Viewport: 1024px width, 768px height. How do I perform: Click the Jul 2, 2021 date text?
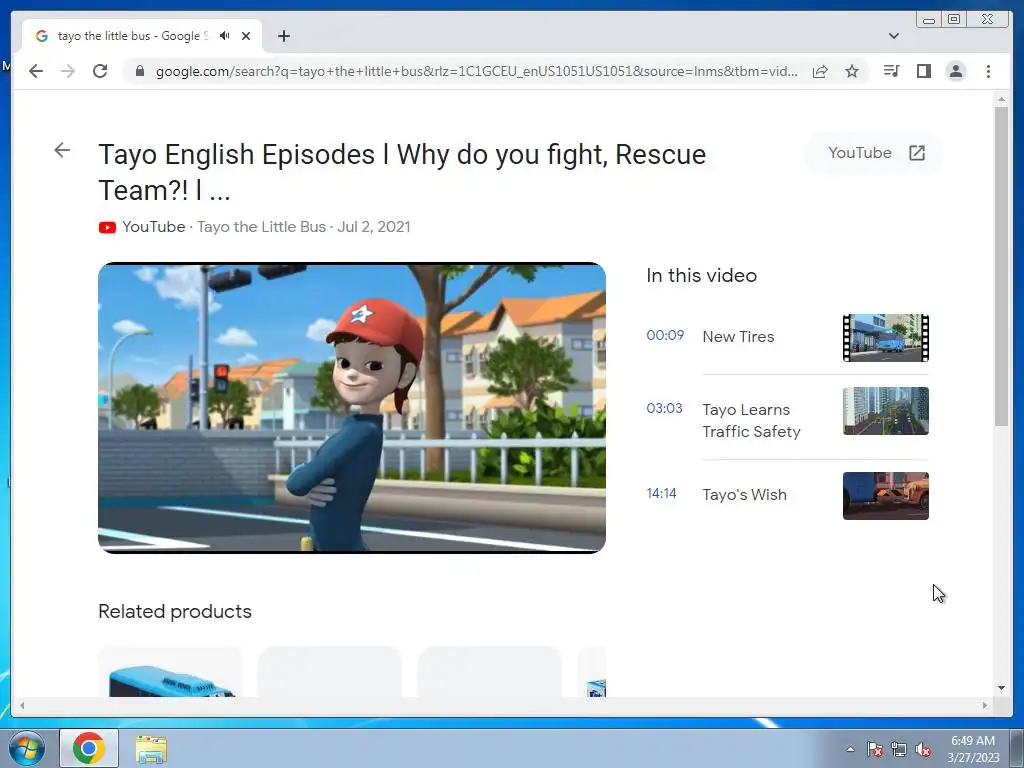[x=374, y=227]
